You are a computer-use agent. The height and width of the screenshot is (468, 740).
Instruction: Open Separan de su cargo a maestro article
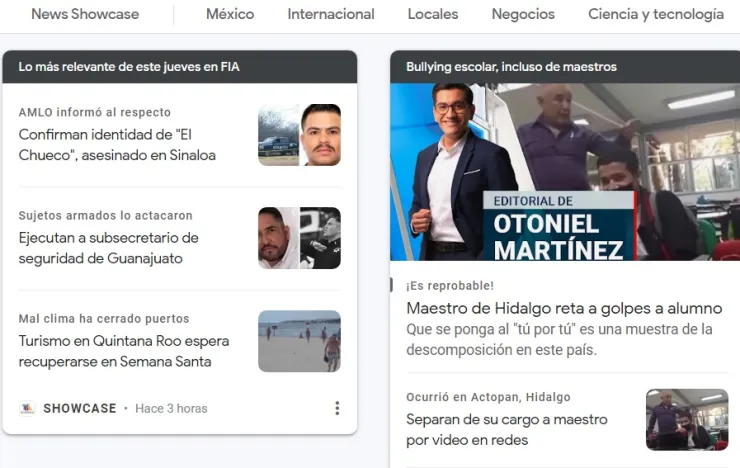(x=507, y=429)
